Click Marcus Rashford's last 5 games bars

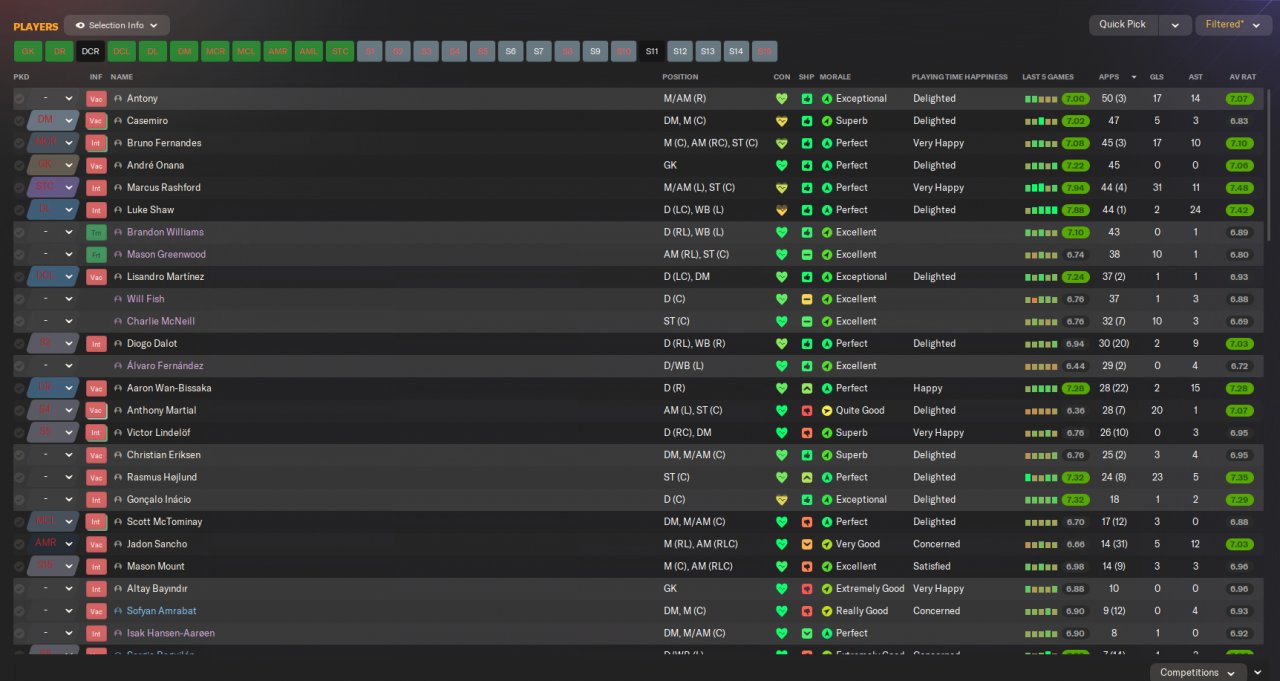click(1040, 188)
